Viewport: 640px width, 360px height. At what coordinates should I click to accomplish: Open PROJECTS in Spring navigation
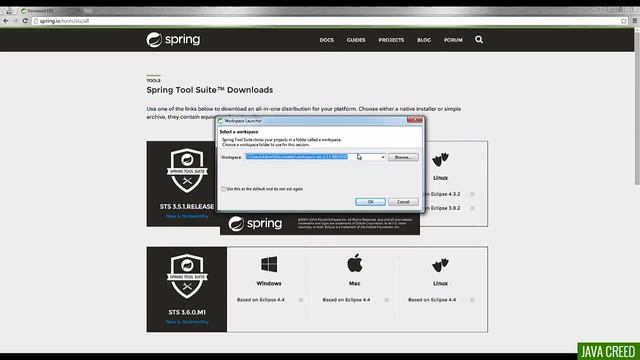pos(391,40)
